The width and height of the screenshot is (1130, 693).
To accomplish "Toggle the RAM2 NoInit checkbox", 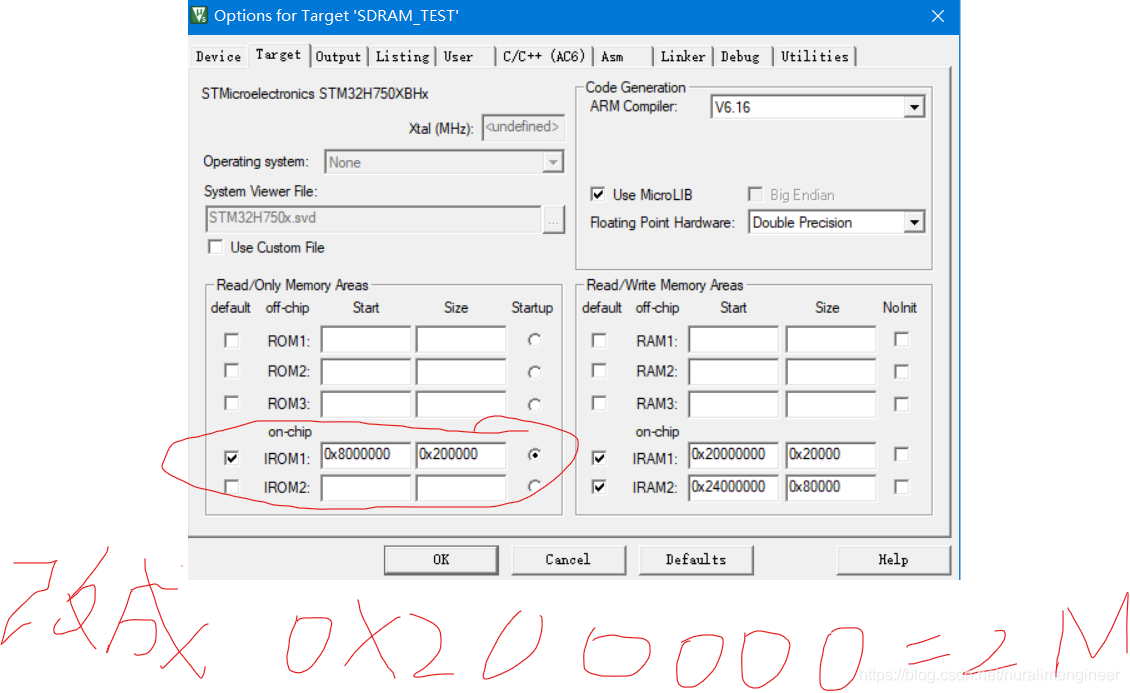I will coord(901,372).
